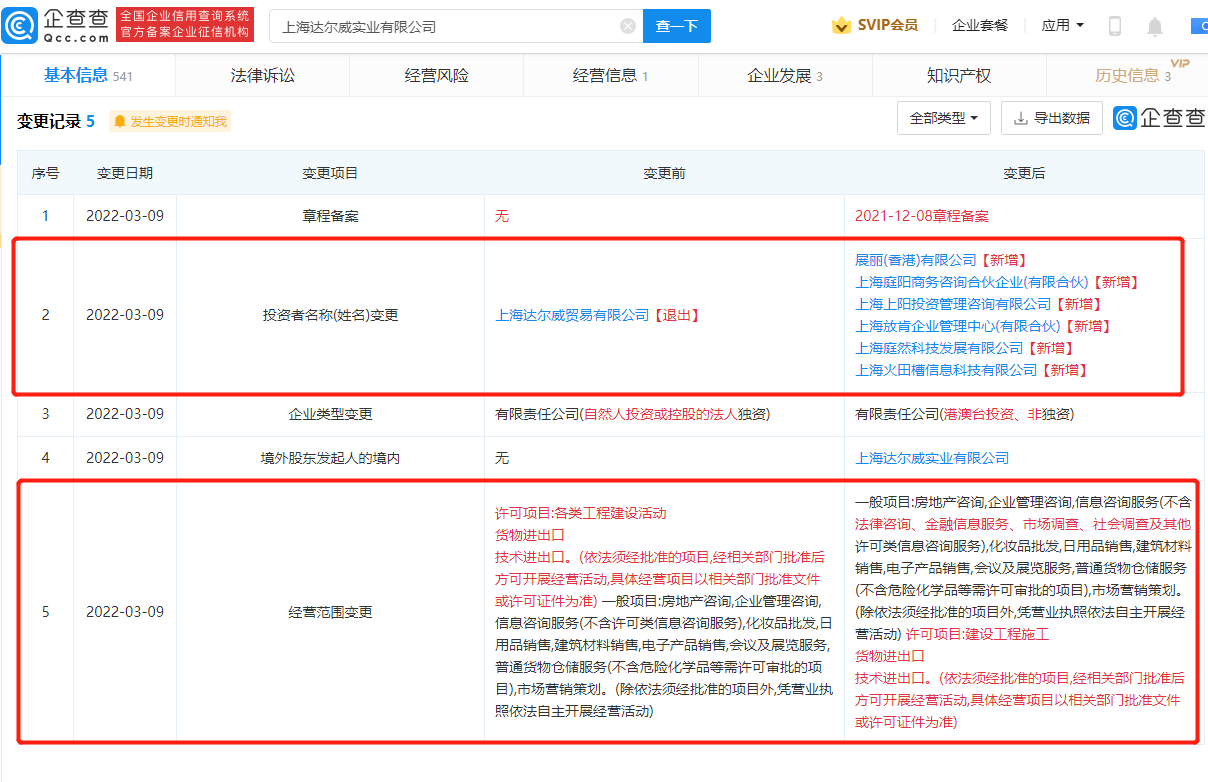This screenshot has height=782, width=1208.
Task: Switch to the 经营信息 tab
Action: pos(610,76)
